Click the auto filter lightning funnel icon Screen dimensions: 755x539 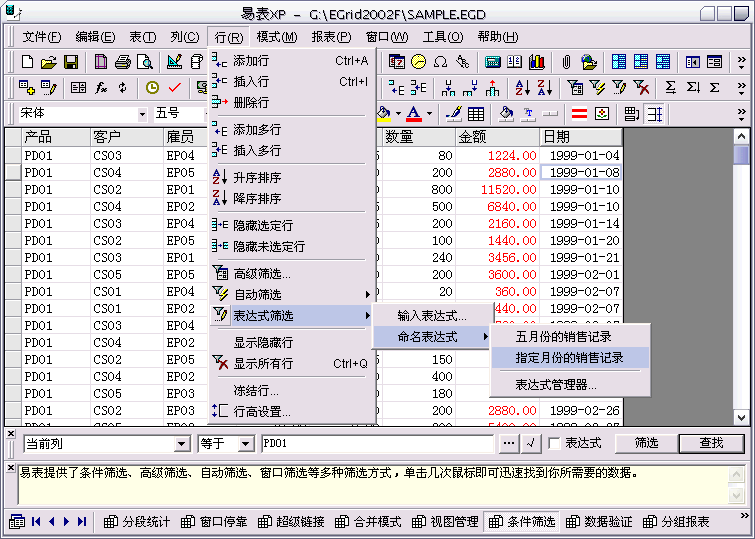pyautogui.click(x=597, y=88)
